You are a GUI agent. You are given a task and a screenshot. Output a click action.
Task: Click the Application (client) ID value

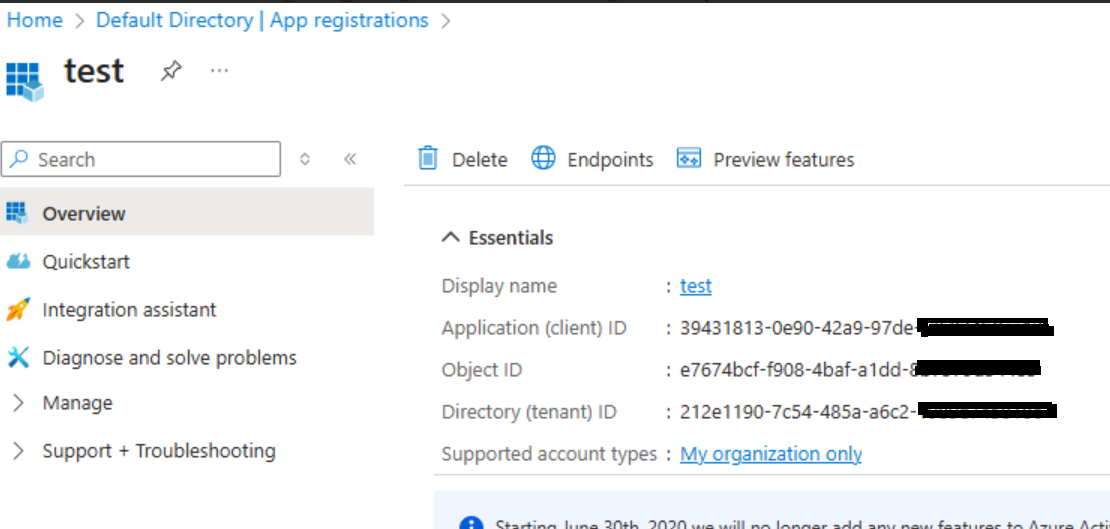(867, 328)
